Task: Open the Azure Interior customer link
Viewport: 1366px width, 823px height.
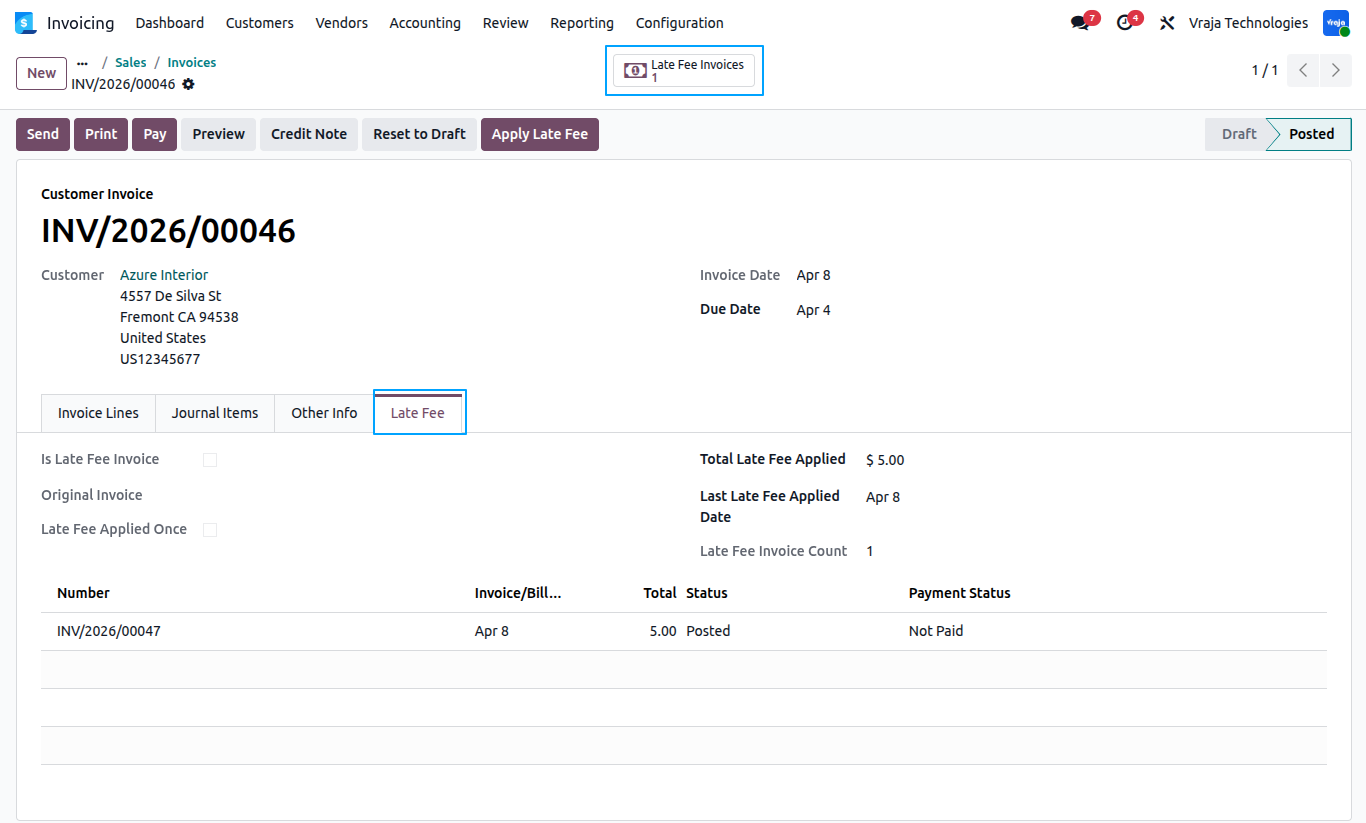Action: point(164,275)
